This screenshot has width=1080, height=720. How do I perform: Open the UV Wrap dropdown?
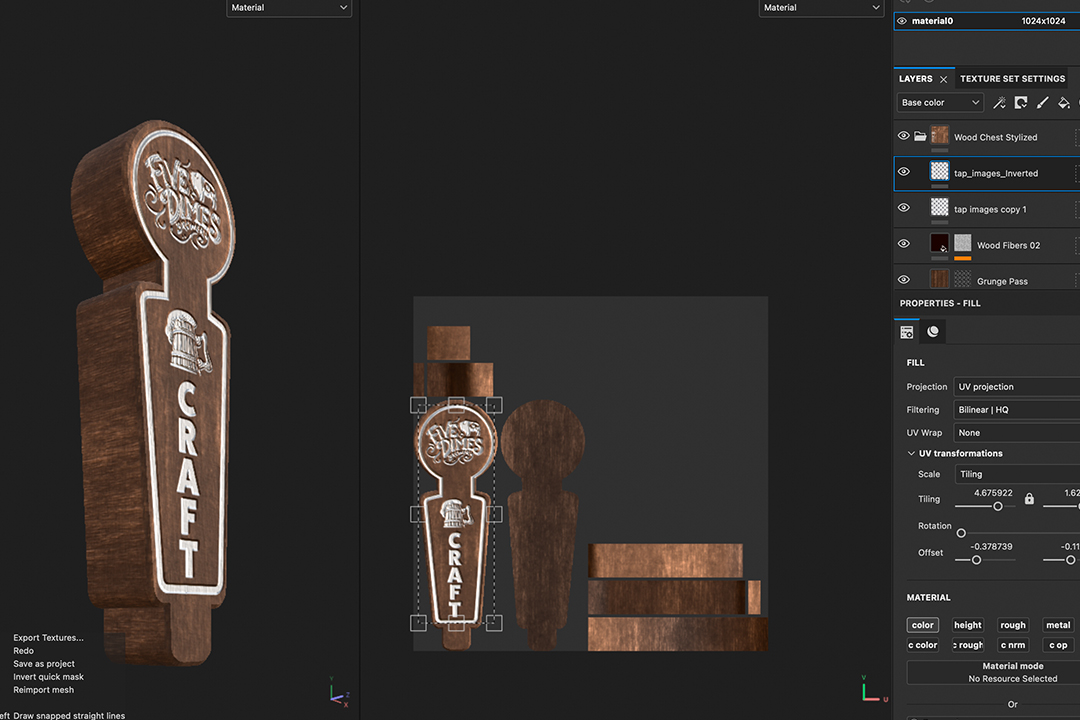coord(1017,433)
